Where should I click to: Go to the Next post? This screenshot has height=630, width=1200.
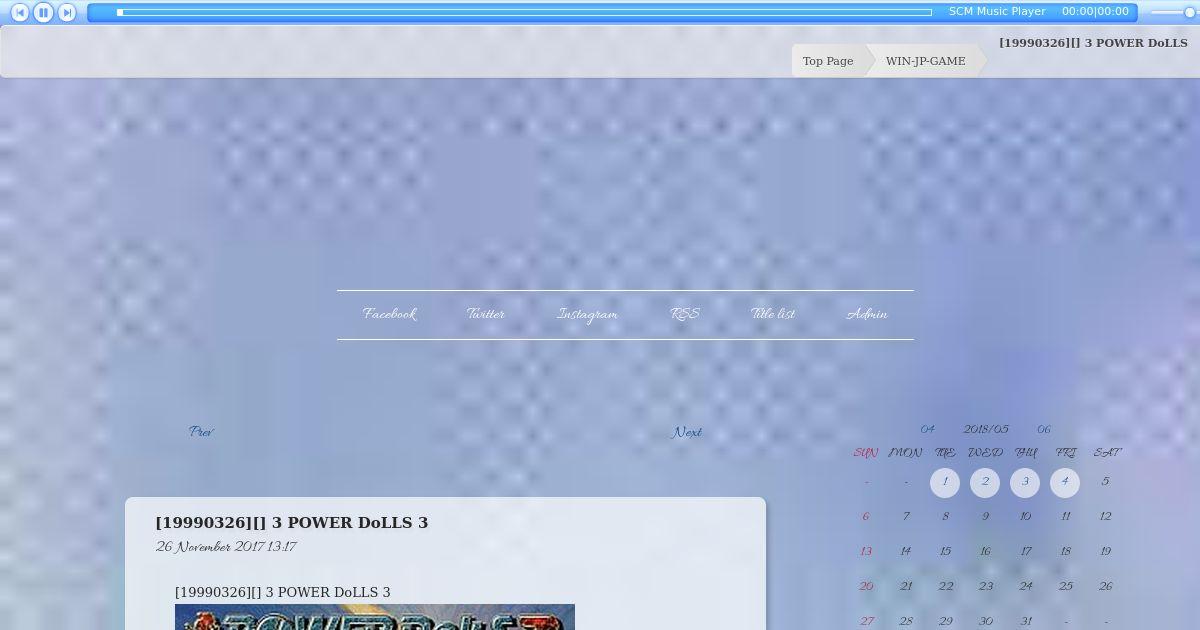pyautogui.click(x=687, y=433)
